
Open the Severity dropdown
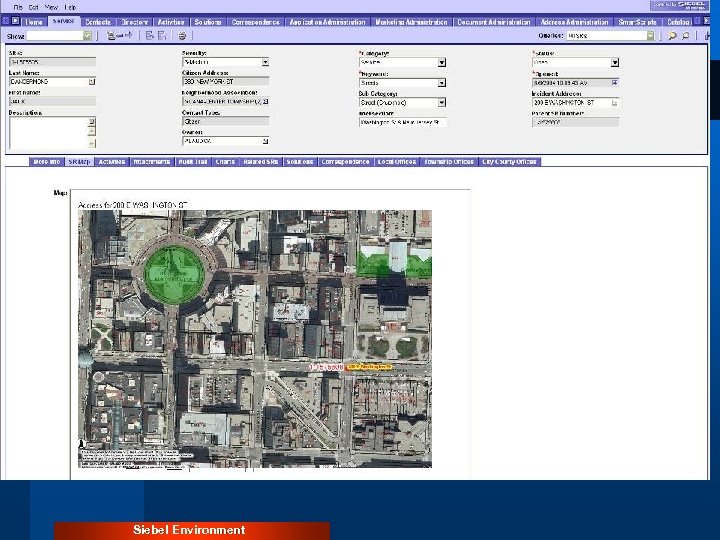click(265, 62)
